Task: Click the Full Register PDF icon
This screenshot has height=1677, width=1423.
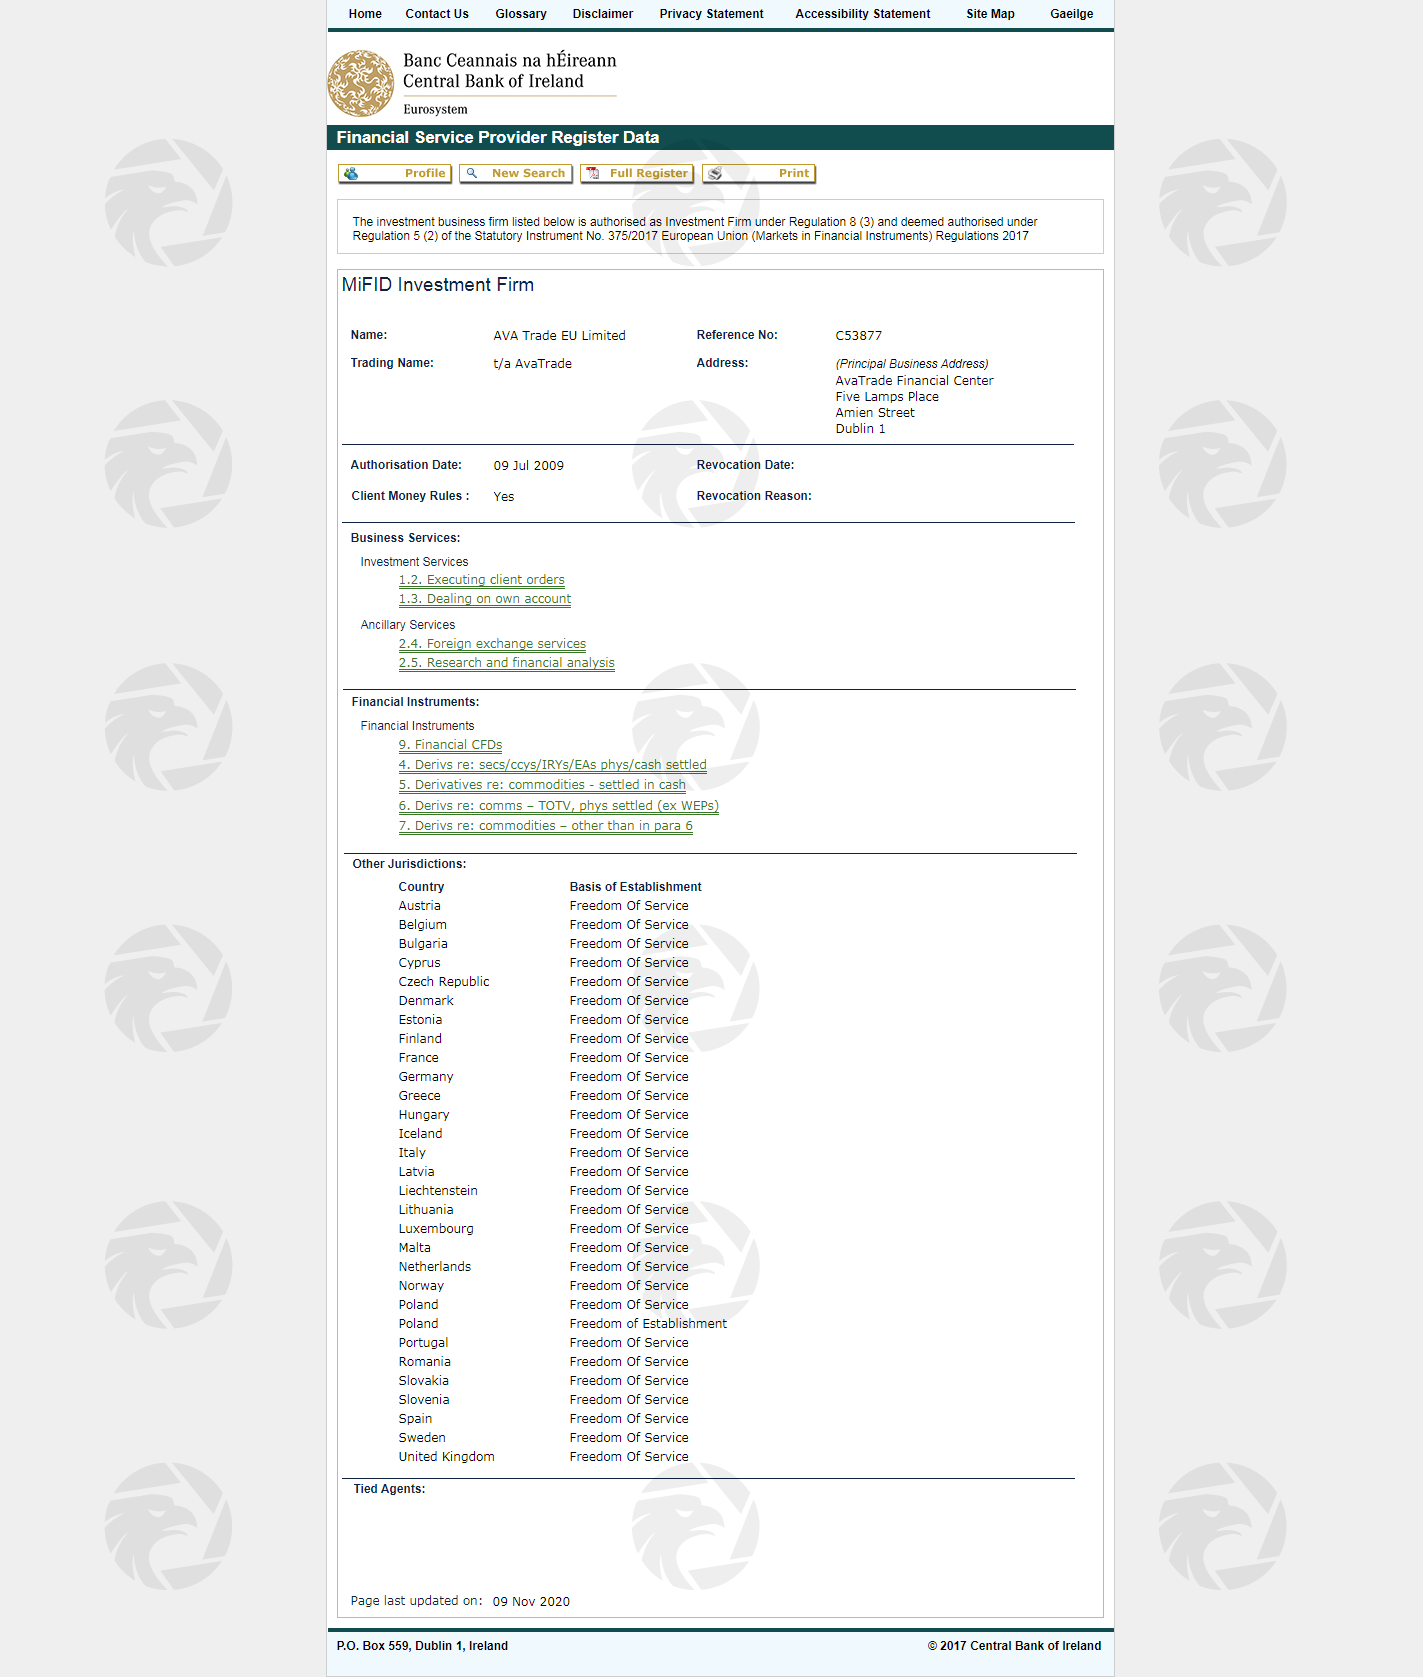Action: coord(593,173)
